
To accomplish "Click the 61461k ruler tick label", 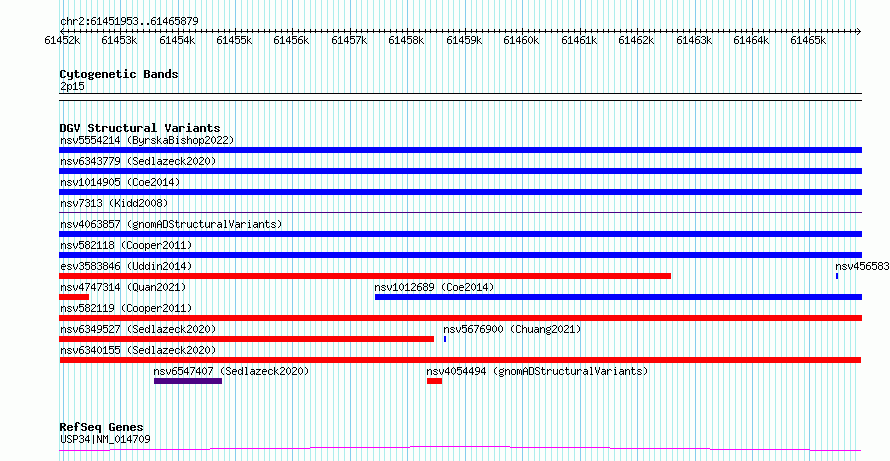I will 578,40.
